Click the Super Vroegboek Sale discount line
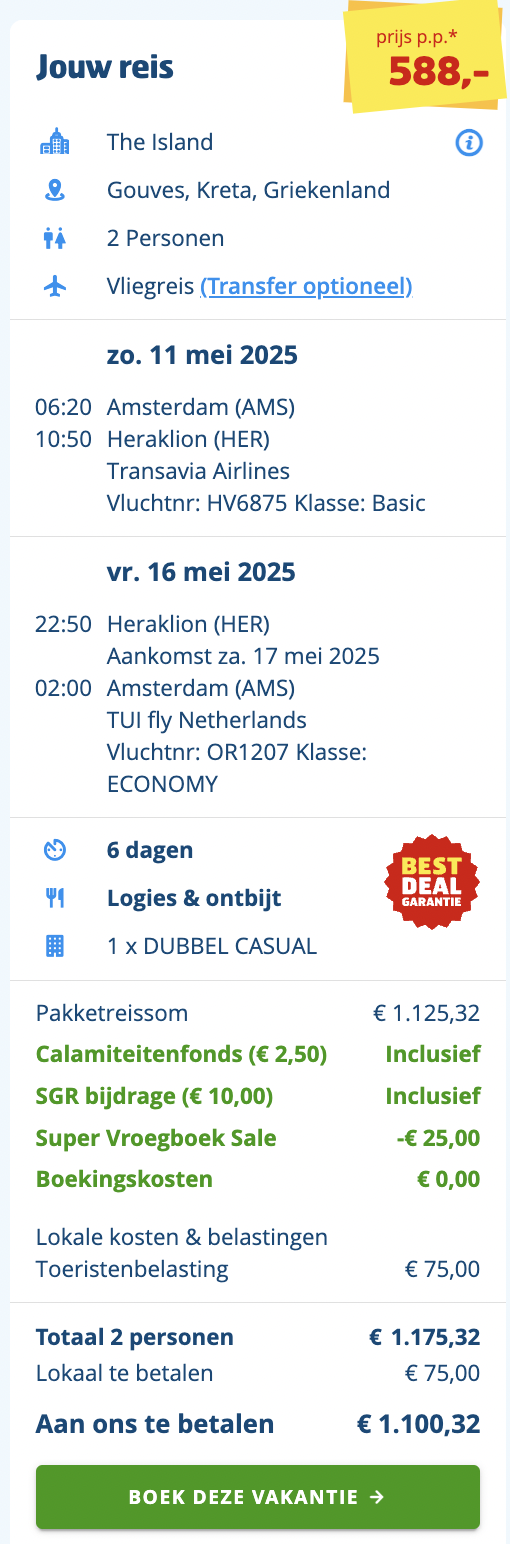This screenshot has height=1544, width=510. coord(258,1138)
